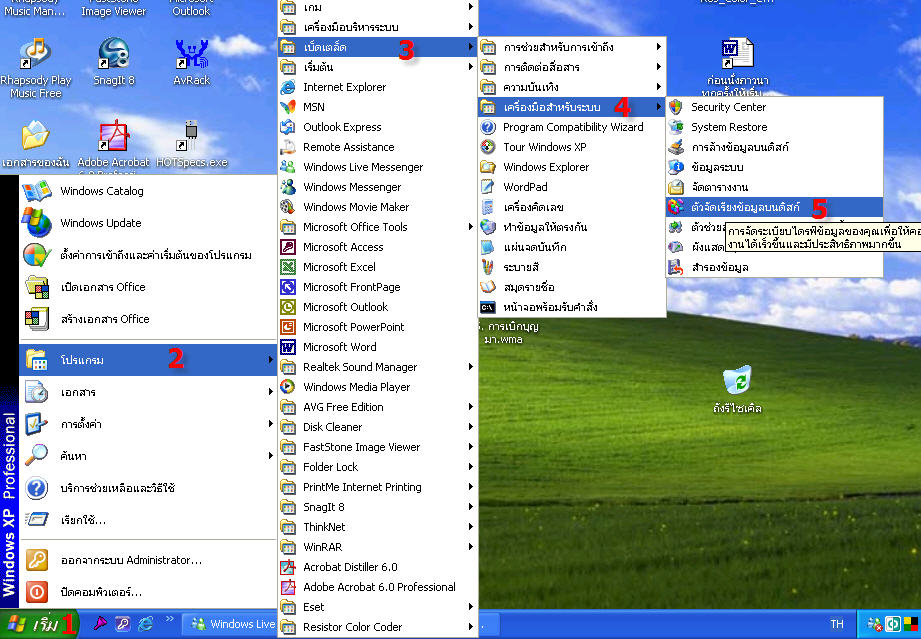
Task: Expand the Disk Cleaner folder
Action: click(x=378, y=426)
